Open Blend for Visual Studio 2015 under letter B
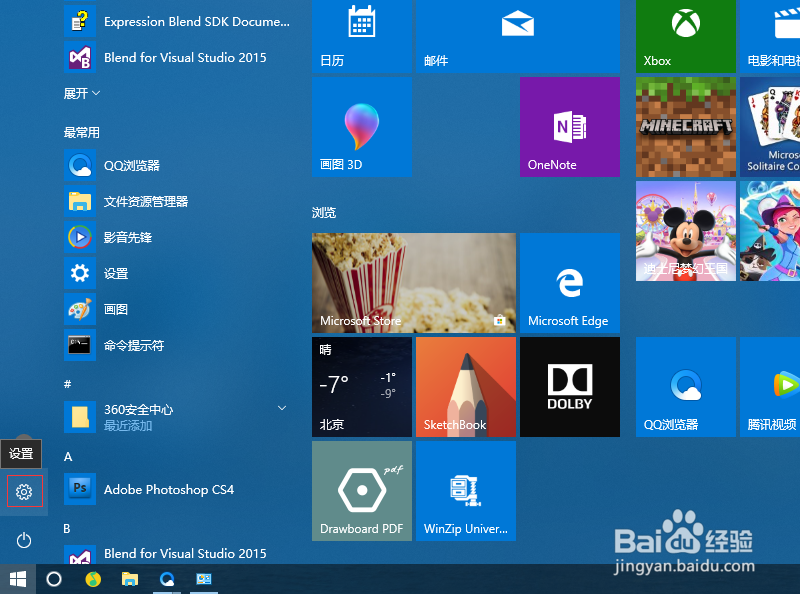800x594 pixels. pyautogui.click(x=179, y=554)
